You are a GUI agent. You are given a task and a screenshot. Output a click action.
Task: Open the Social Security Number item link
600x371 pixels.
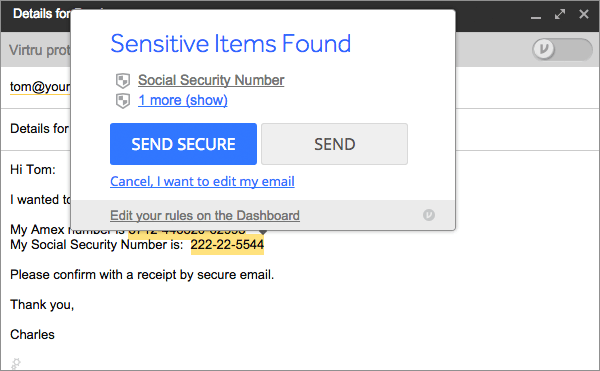pos(211,80)
